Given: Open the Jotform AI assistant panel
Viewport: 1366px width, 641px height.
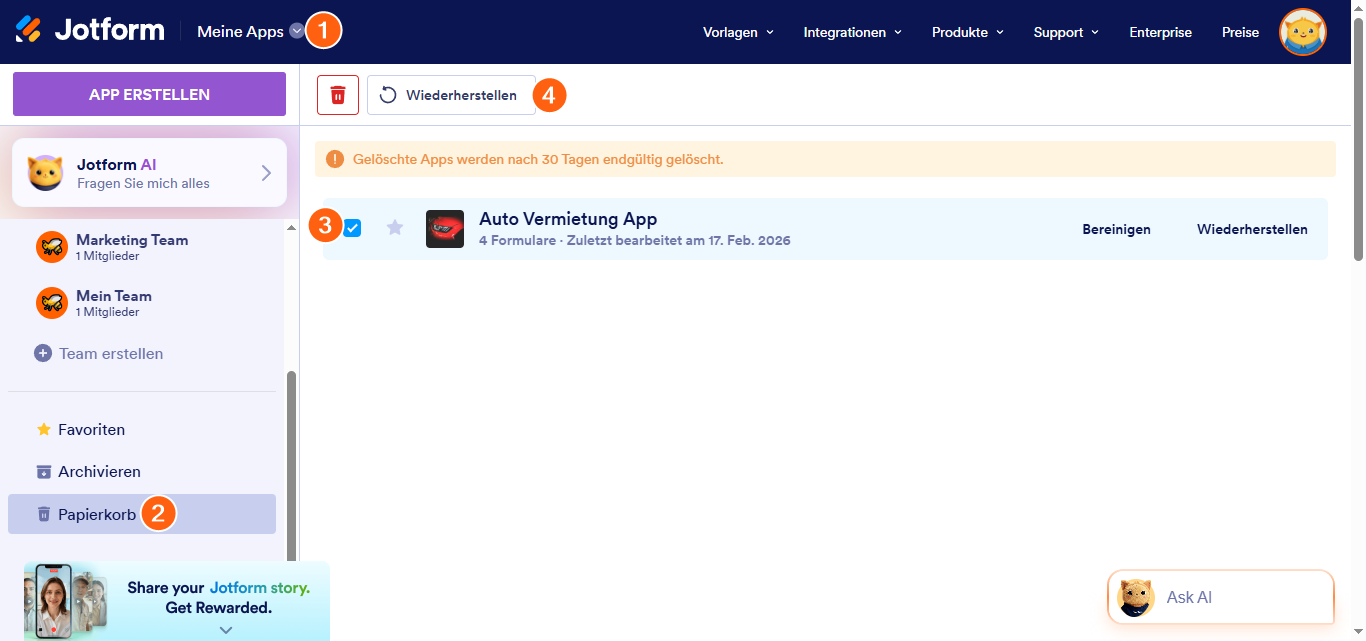Looking at the screenshot, I should click(149, 172).
